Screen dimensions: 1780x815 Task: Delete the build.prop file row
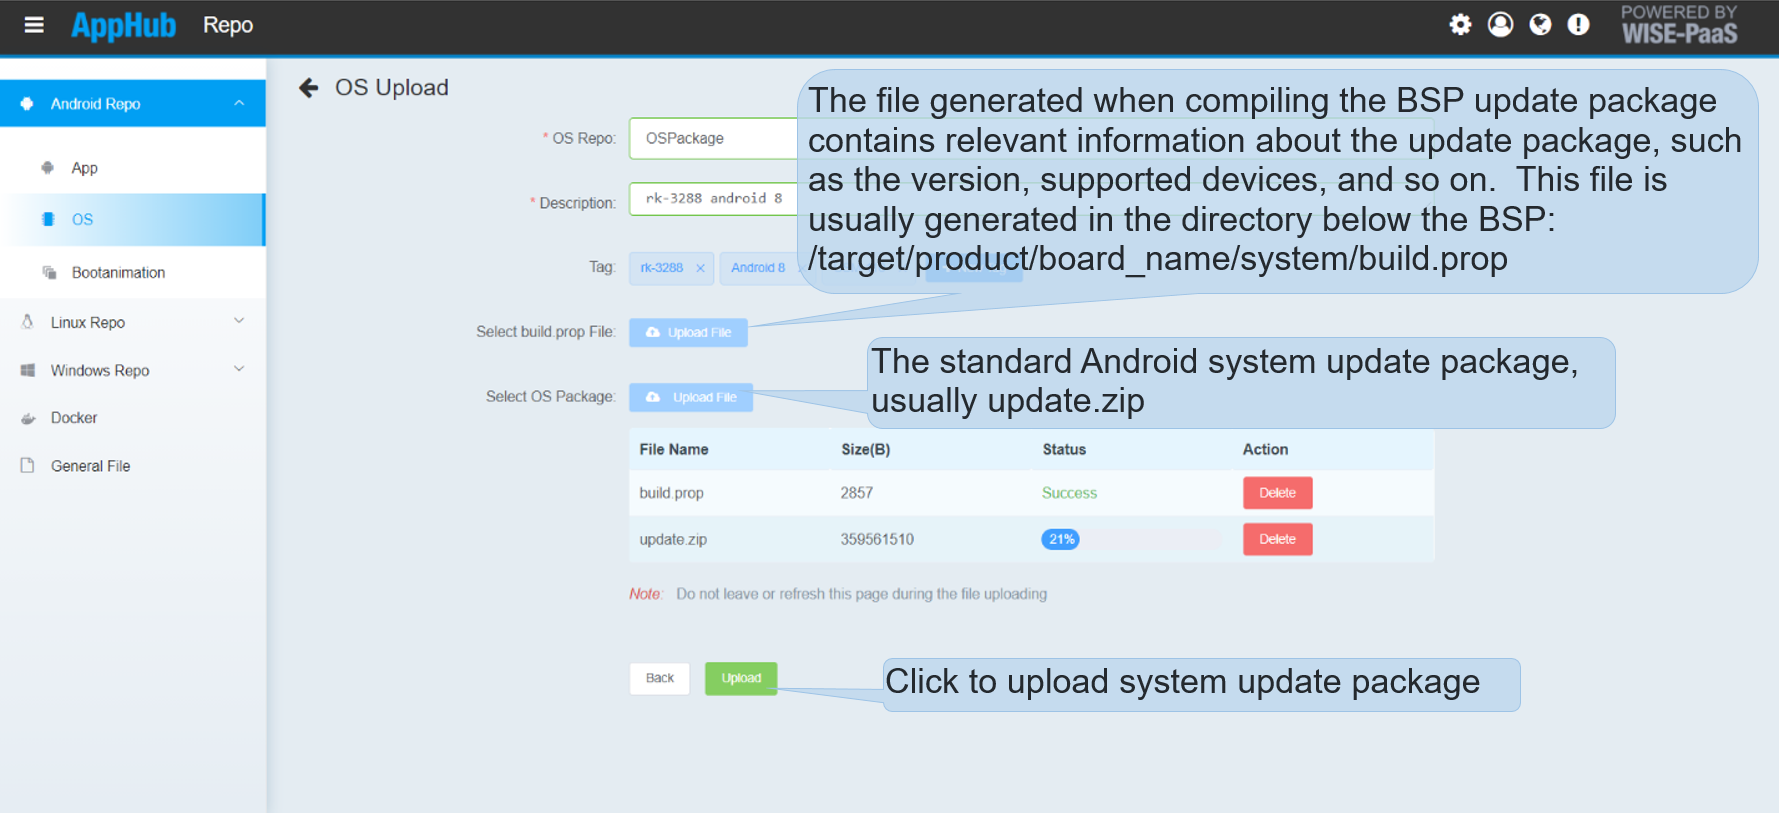[x=1277, y=493]
